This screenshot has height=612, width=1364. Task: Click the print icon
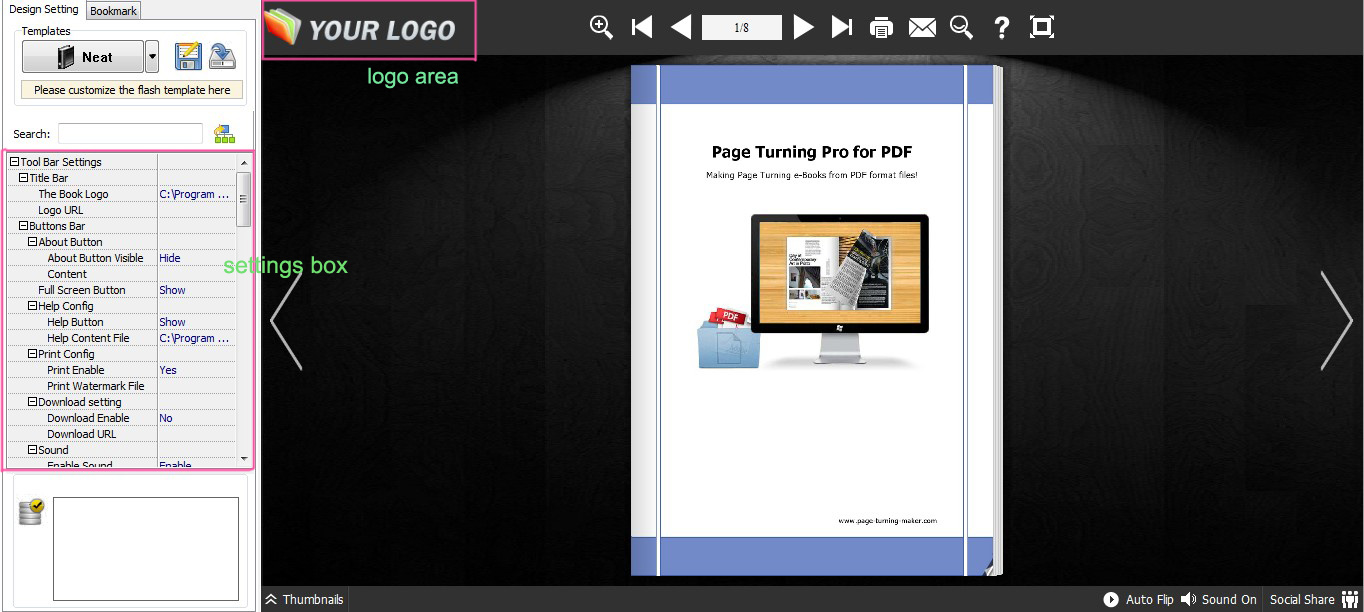[881, 28]
